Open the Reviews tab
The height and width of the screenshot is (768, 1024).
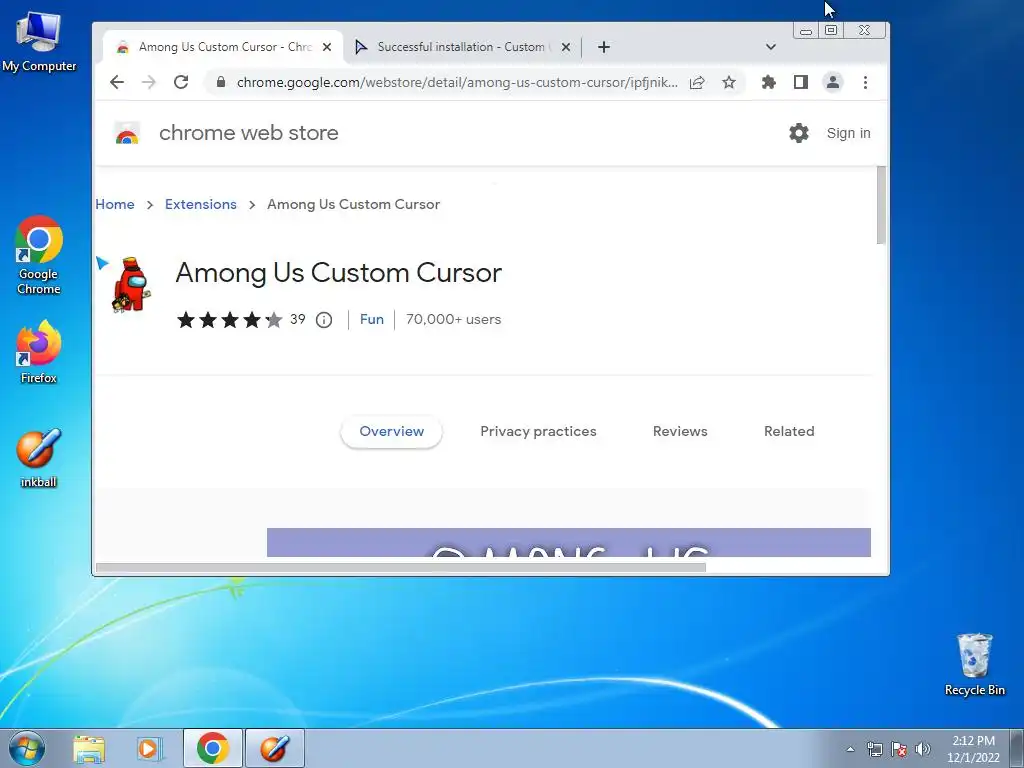click(x=680, y=432)
